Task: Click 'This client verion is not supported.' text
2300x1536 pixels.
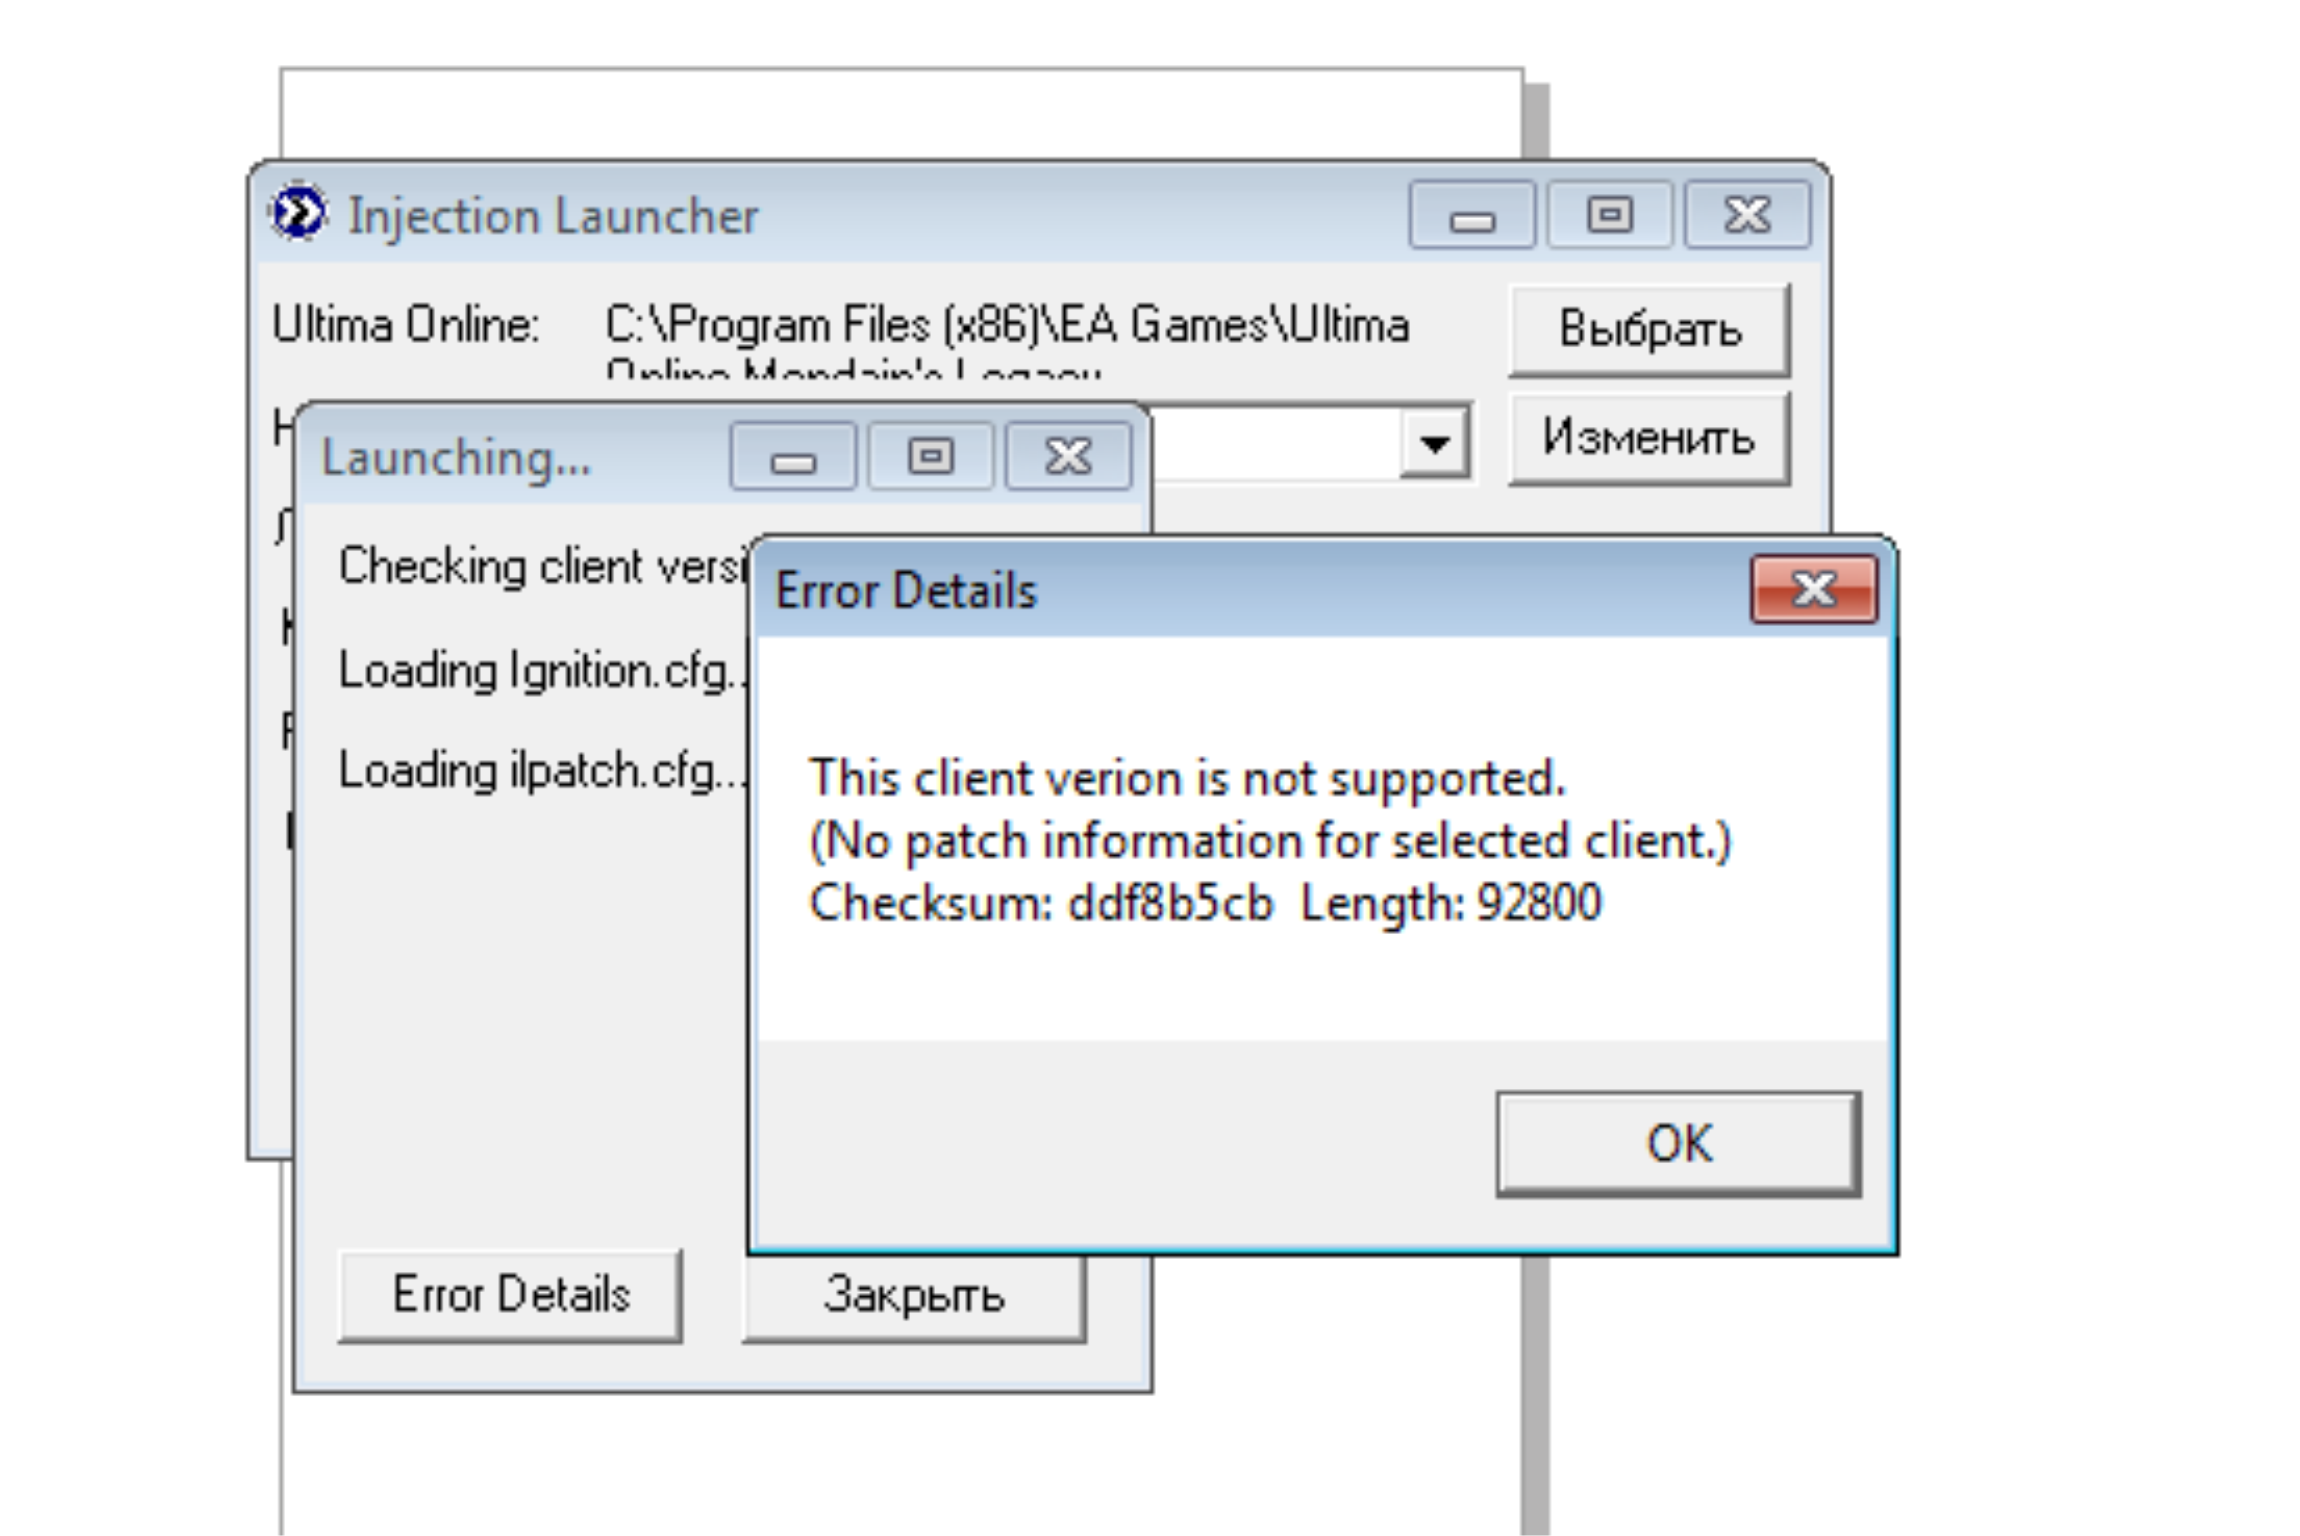Action: click(1187, 778)
